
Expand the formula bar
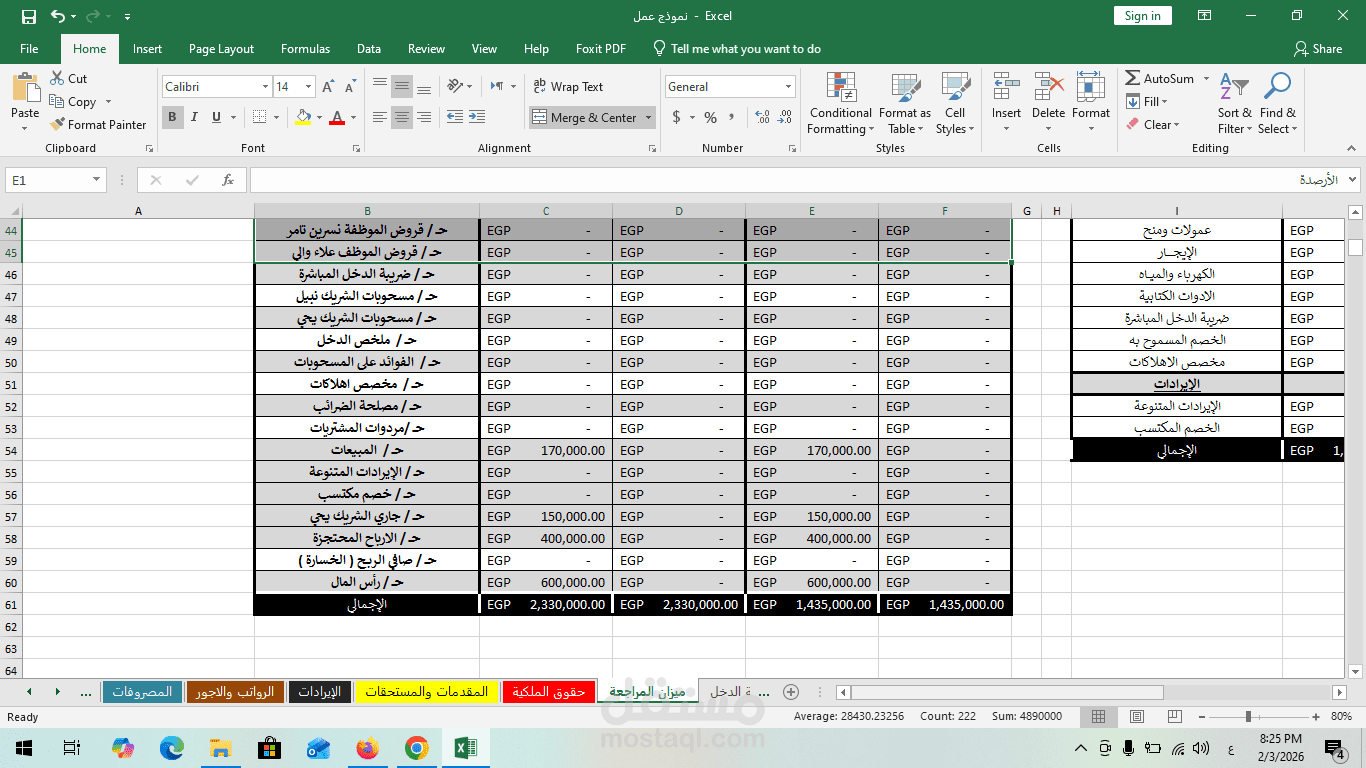pos(1353,180)
